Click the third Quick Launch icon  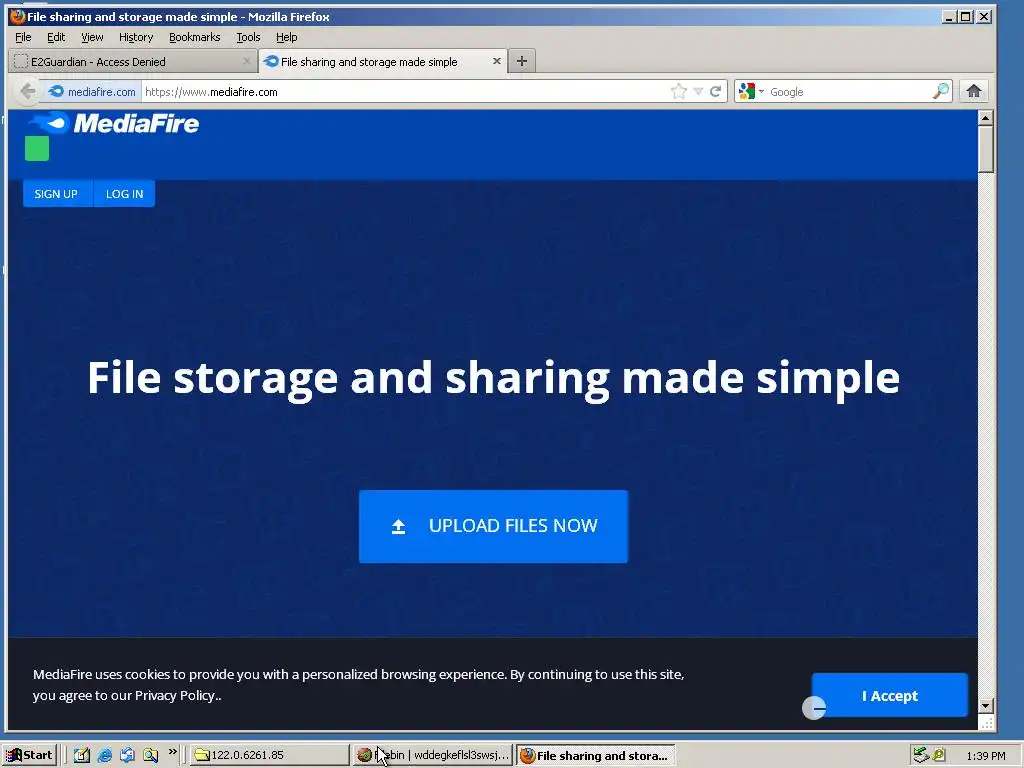pos(127,755)
